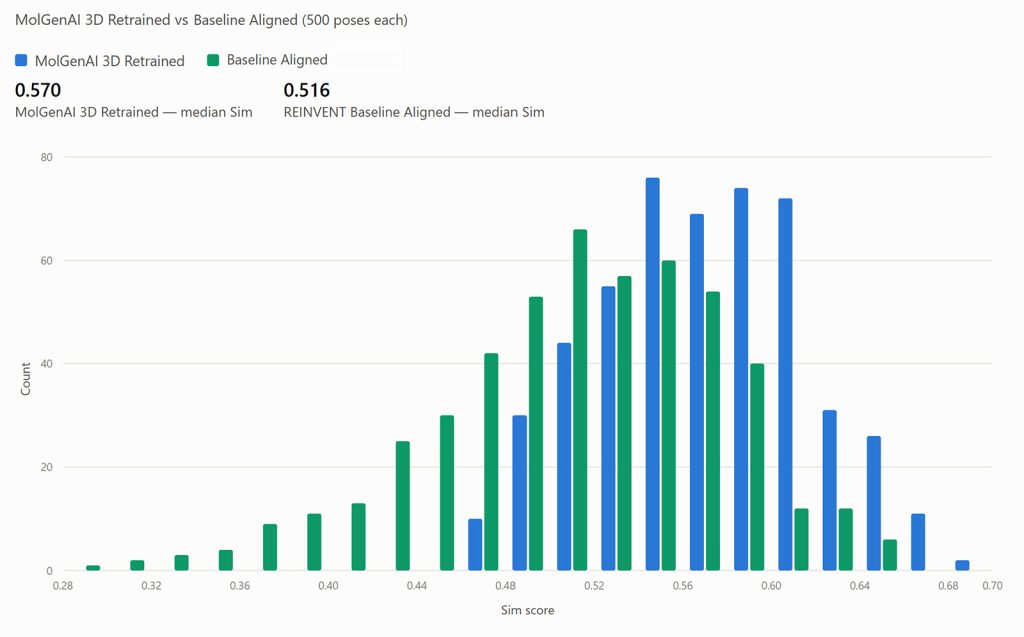Toggle the MolGenAI 3D Retrained legend label

point(110,61)
